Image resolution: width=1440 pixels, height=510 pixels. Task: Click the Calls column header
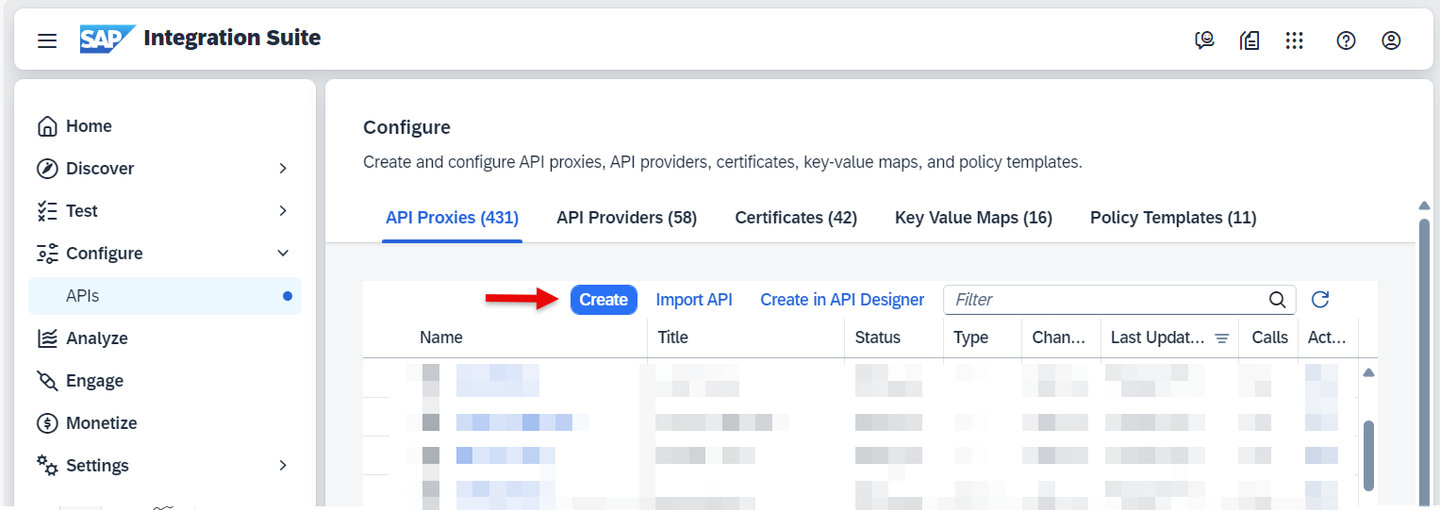[x=1270, y=338]
